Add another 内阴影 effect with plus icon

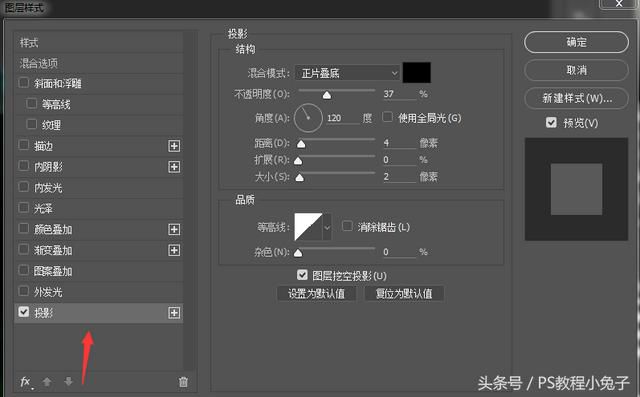[x=174, y=166]
